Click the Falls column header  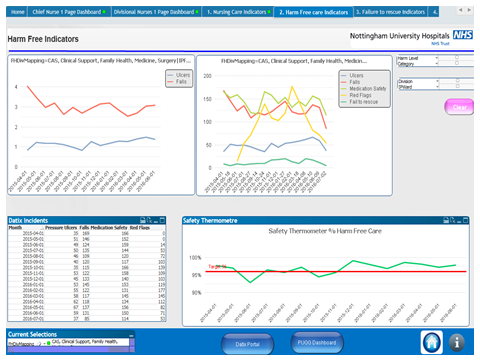(x=84, y=228)
